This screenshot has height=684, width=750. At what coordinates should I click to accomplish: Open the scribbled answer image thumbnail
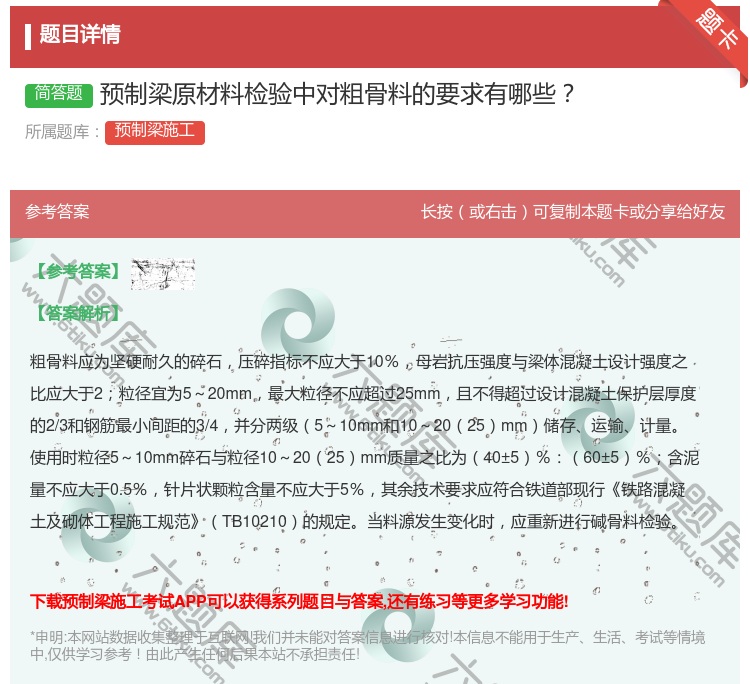coord(163,274)
